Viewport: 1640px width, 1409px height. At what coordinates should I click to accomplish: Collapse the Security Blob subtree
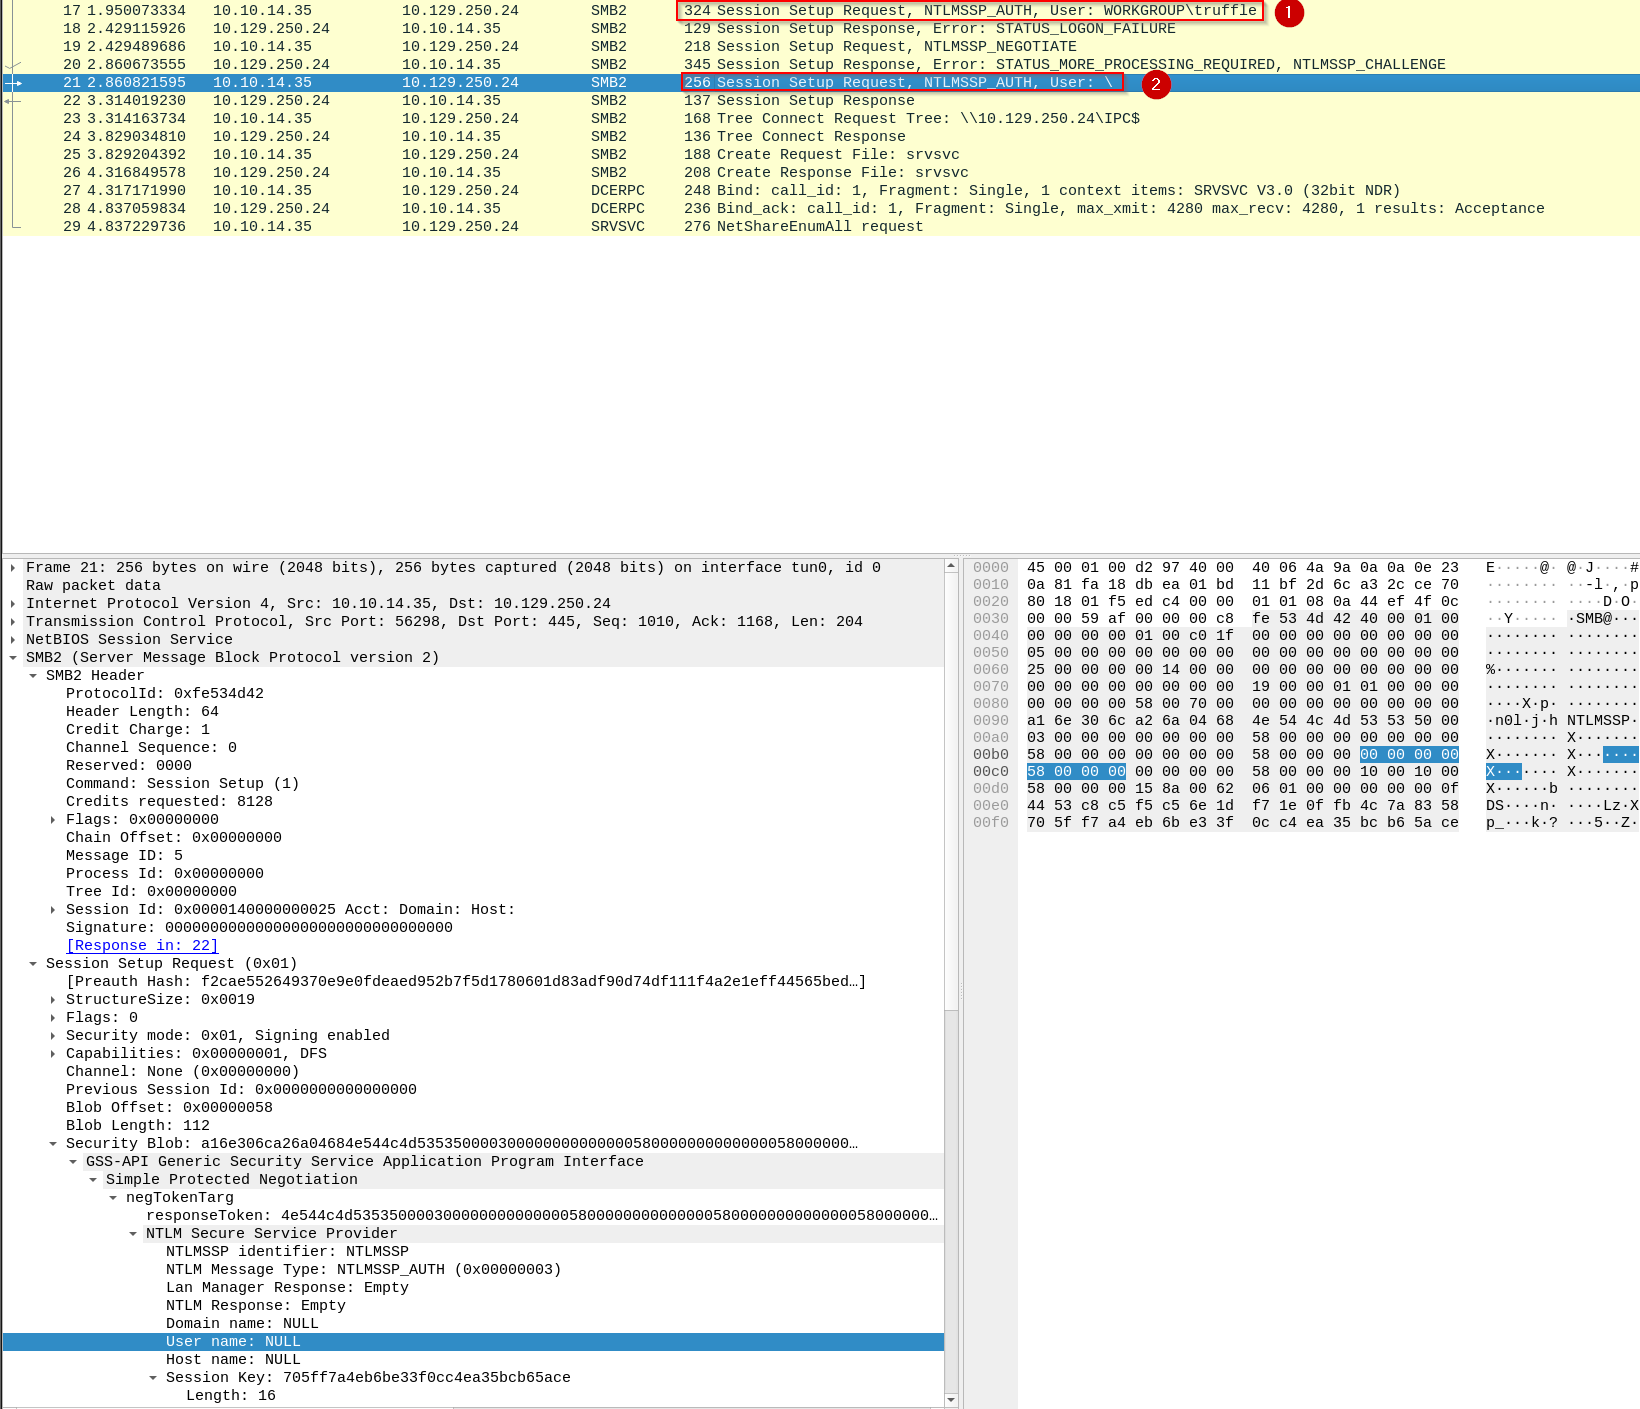pyautogui.click(x=52, y=1143)
